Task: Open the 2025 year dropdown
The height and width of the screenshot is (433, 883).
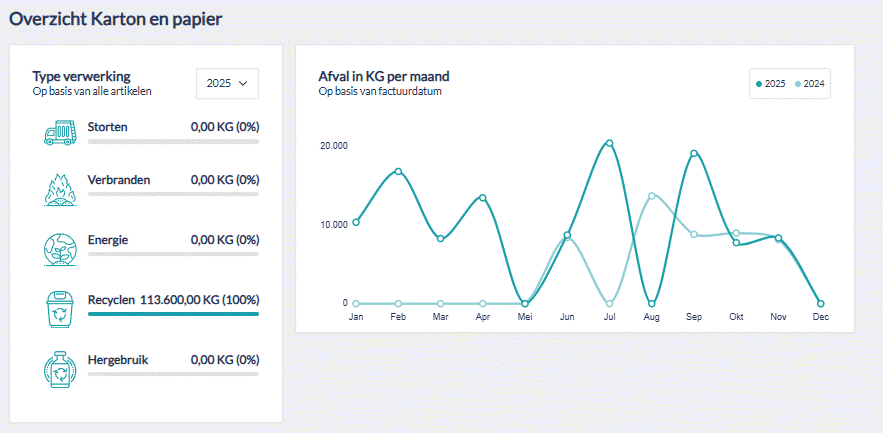Action: [x=227, y=84]
